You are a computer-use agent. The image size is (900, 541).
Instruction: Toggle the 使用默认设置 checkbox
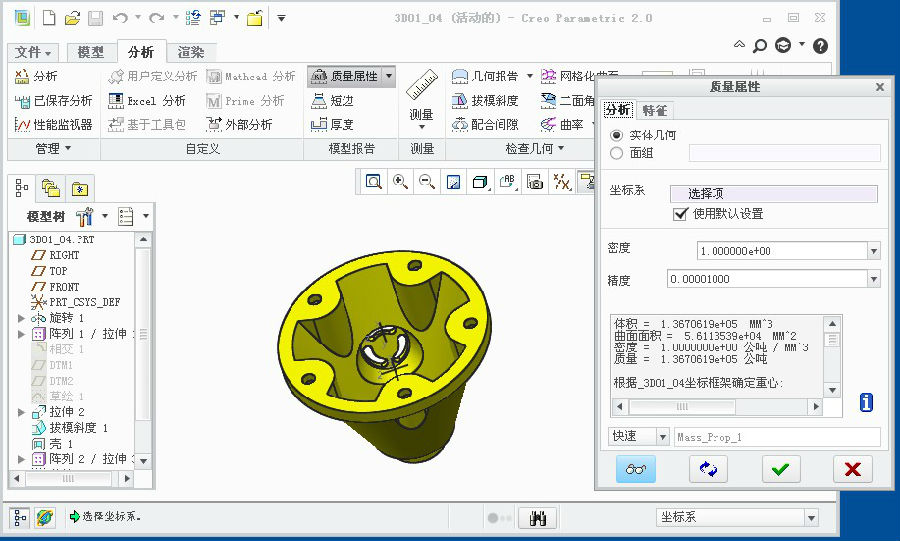pyautogui.click(x=681, y=214)
